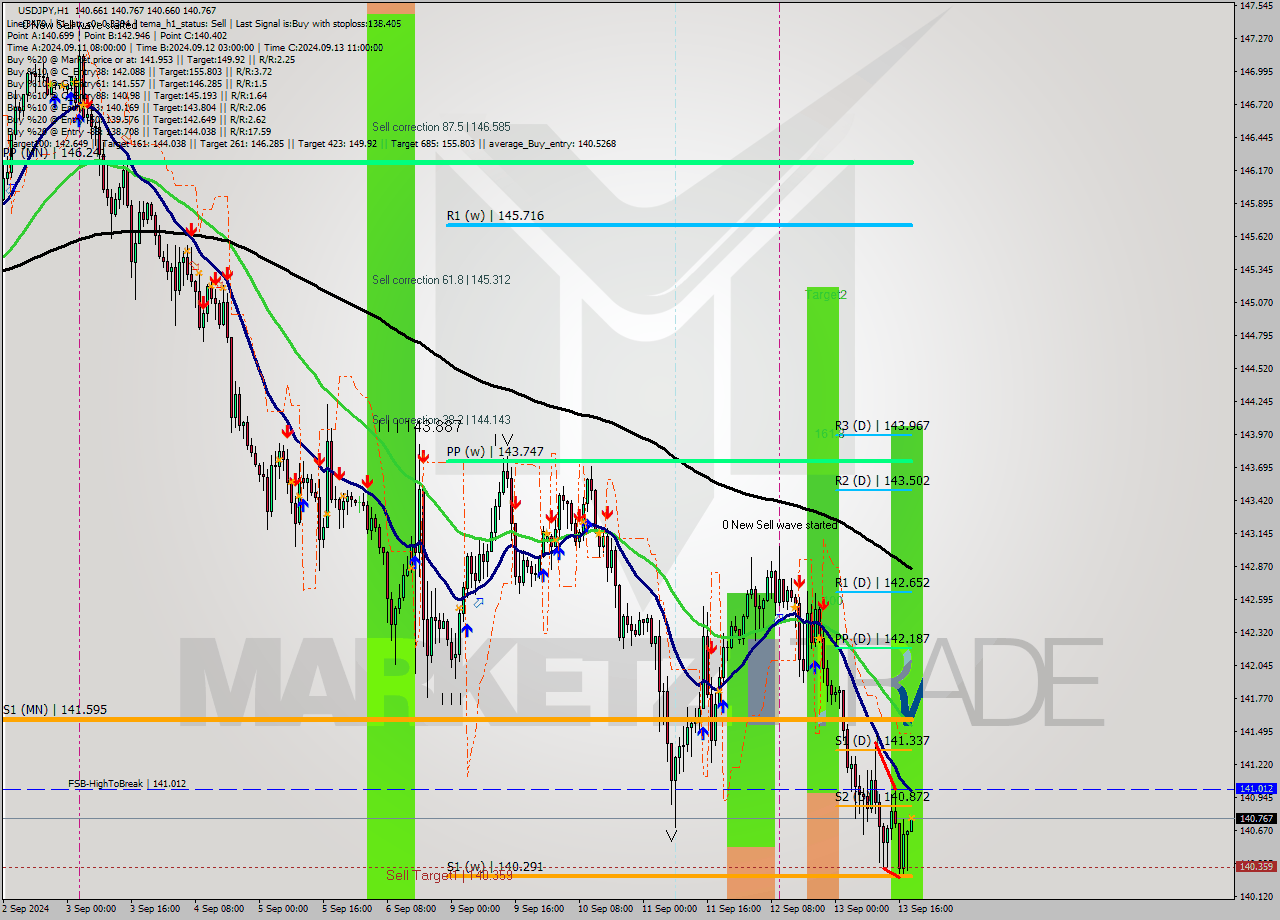Viewport: 1280px width, 920px height.
Task: Click the '4 Sep 08:00' time axis label
Action: (x=218, y=909)
